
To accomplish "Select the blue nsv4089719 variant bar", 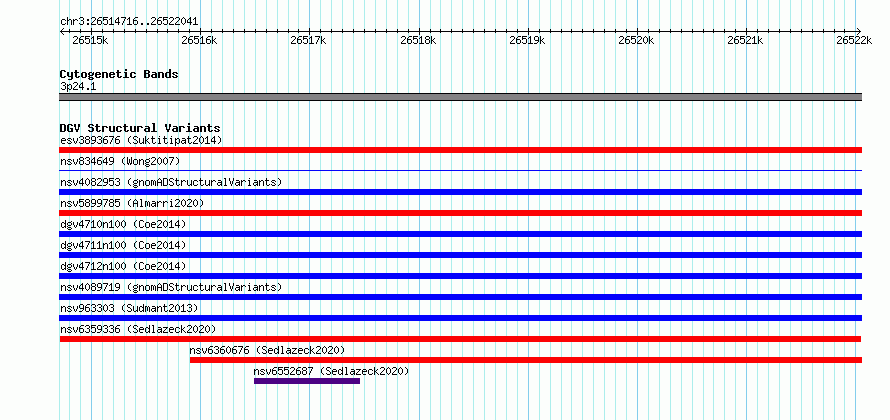I will pos(461,297).
